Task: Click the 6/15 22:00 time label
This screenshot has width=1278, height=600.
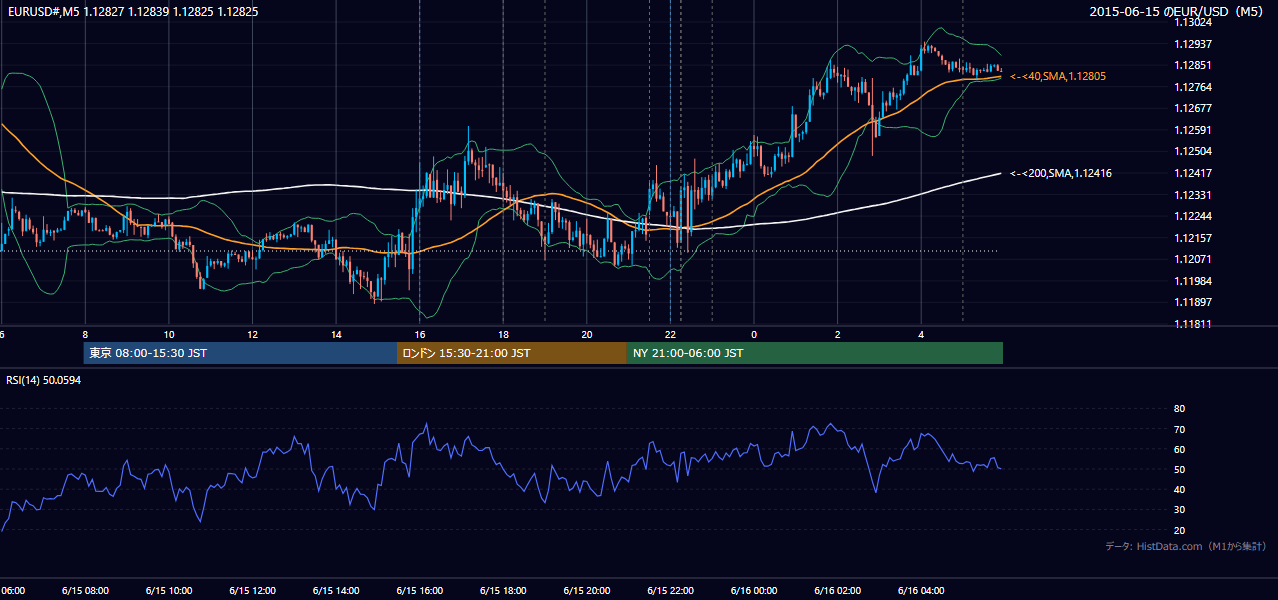Action: coord(670,590)
